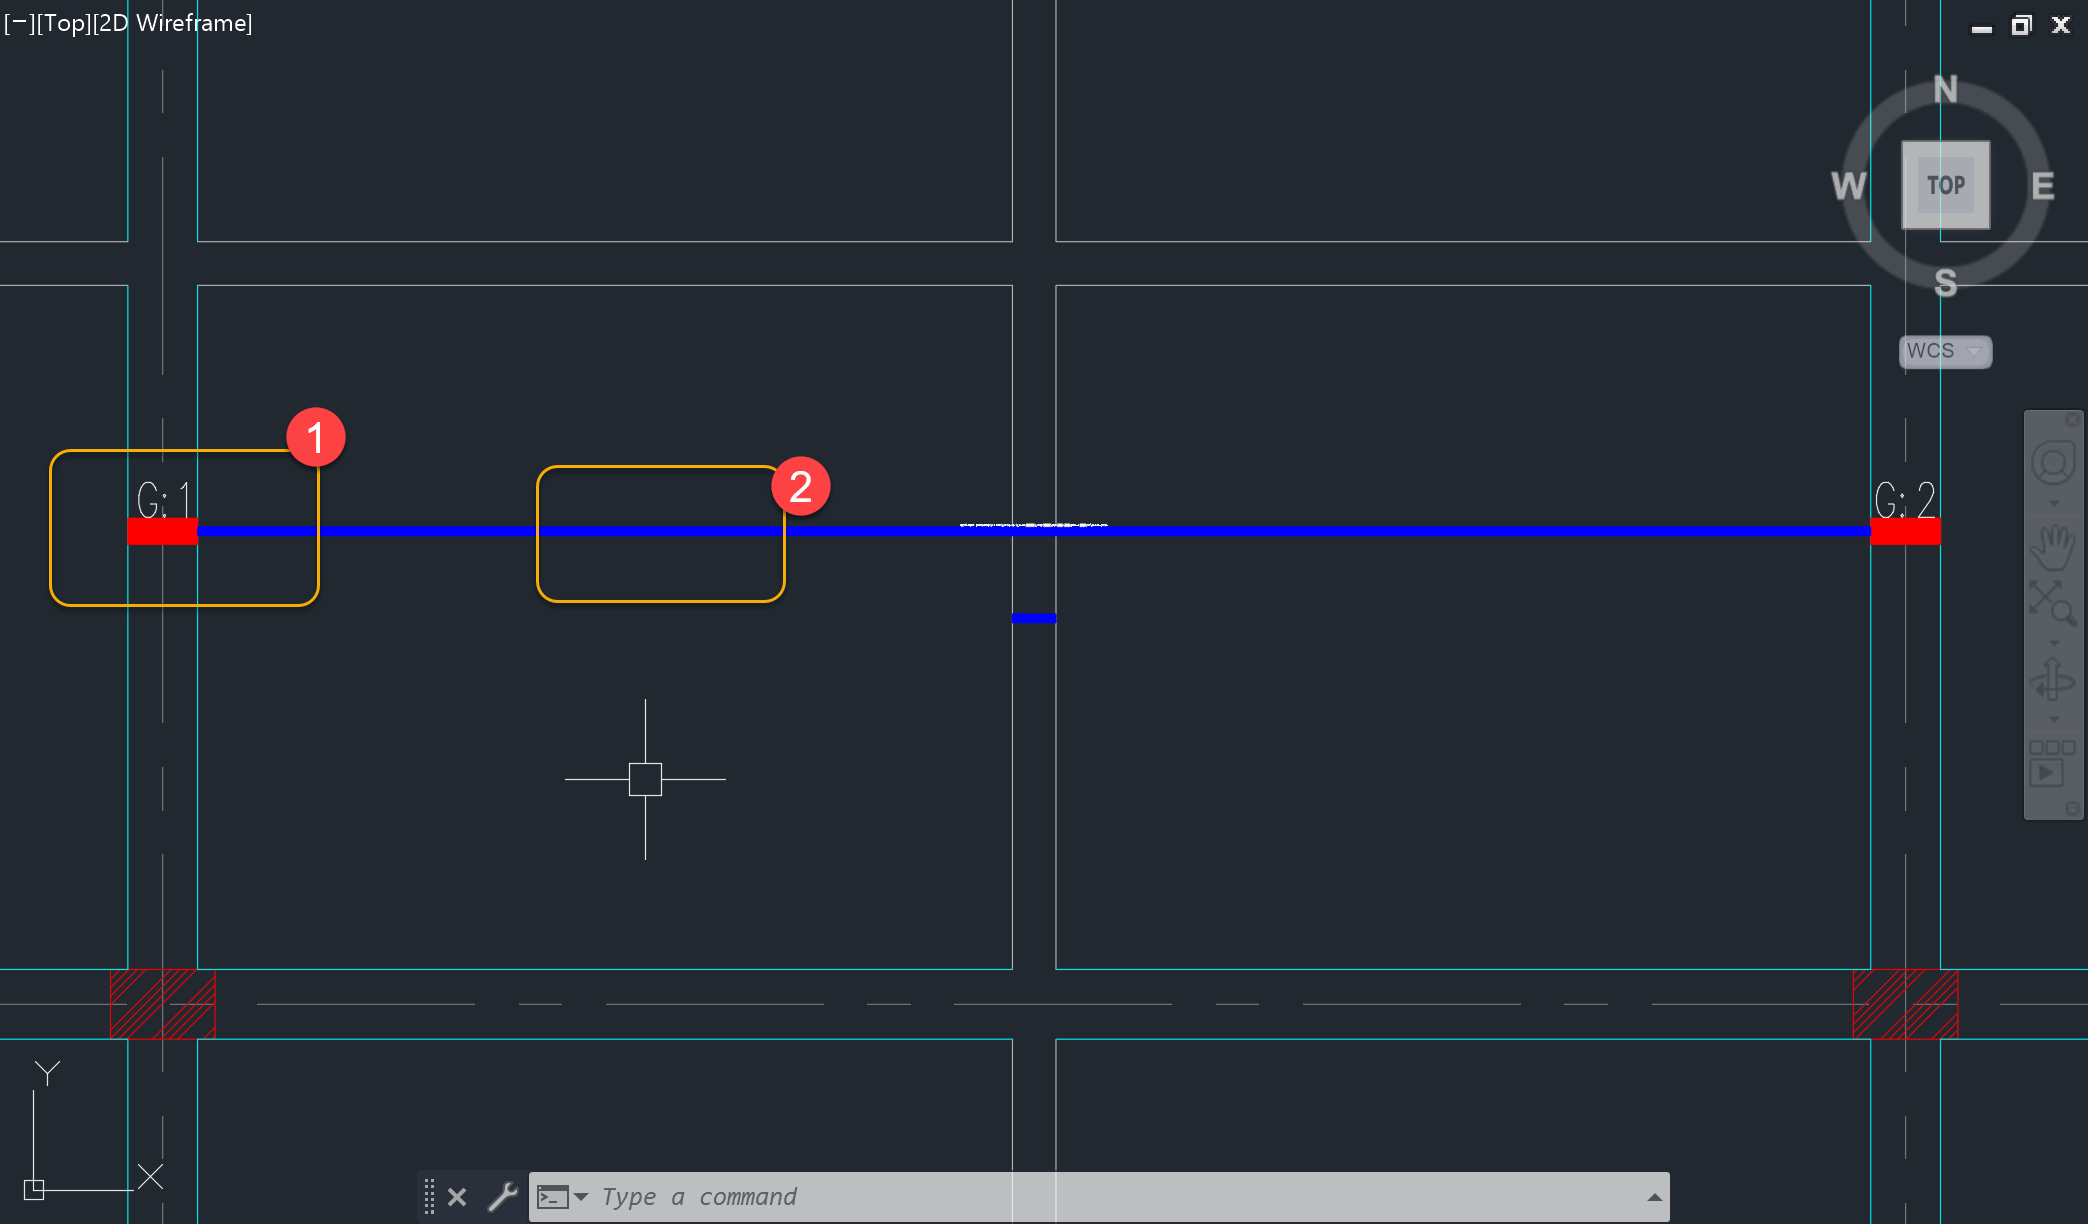
Task: Open dropdown under the Zoom Extents tool
Action: click(x=2054, y=643)
